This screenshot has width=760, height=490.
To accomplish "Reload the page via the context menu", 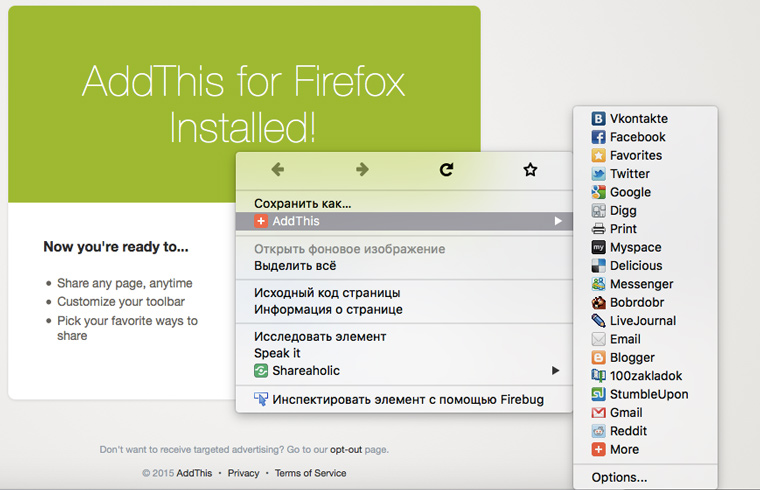I will pos(446,170).
